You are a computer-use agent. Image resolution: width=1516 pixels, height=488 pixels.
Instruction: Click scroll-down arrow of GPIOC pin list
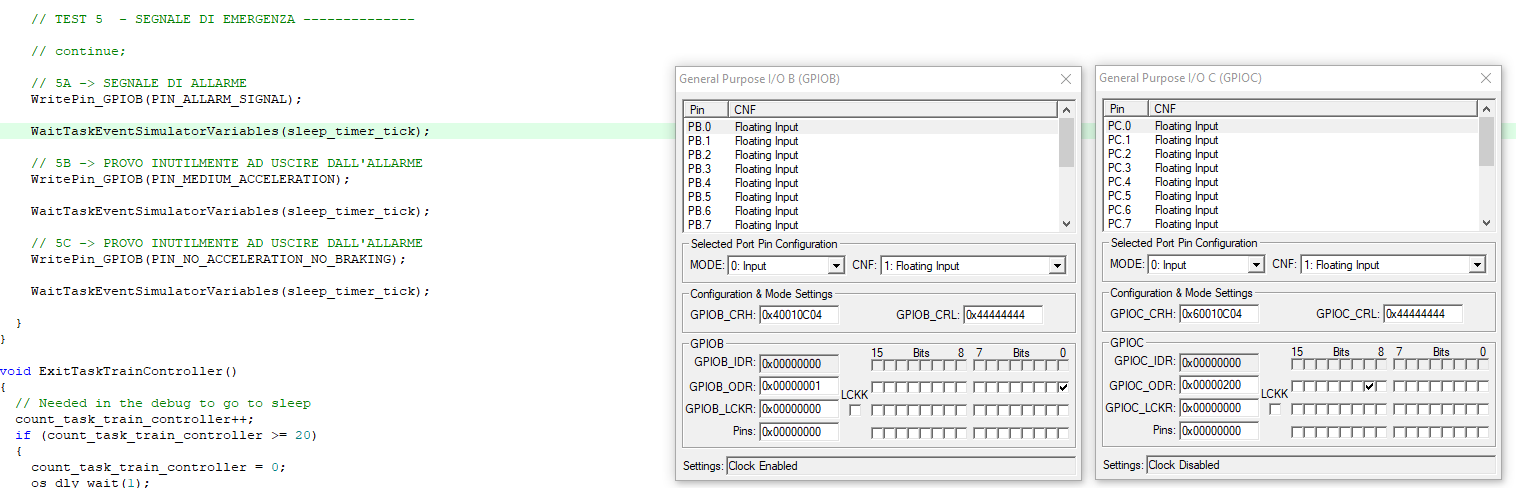pos(1486,223)
